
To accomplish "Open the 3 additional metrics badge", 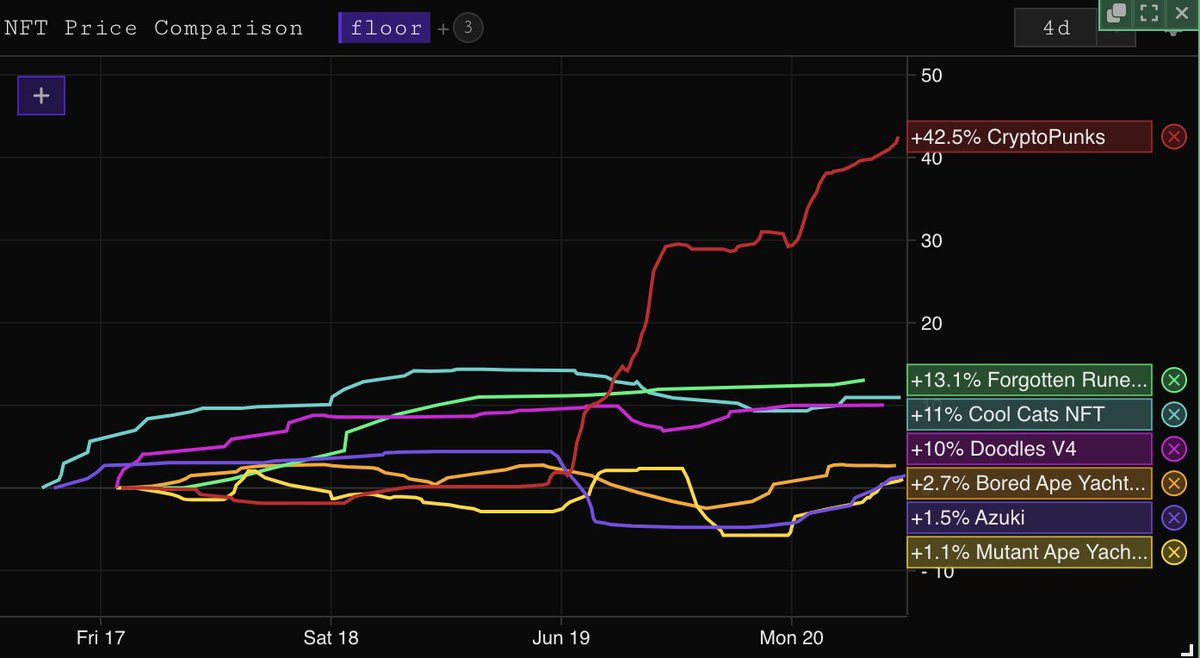I will pos(468,28).
